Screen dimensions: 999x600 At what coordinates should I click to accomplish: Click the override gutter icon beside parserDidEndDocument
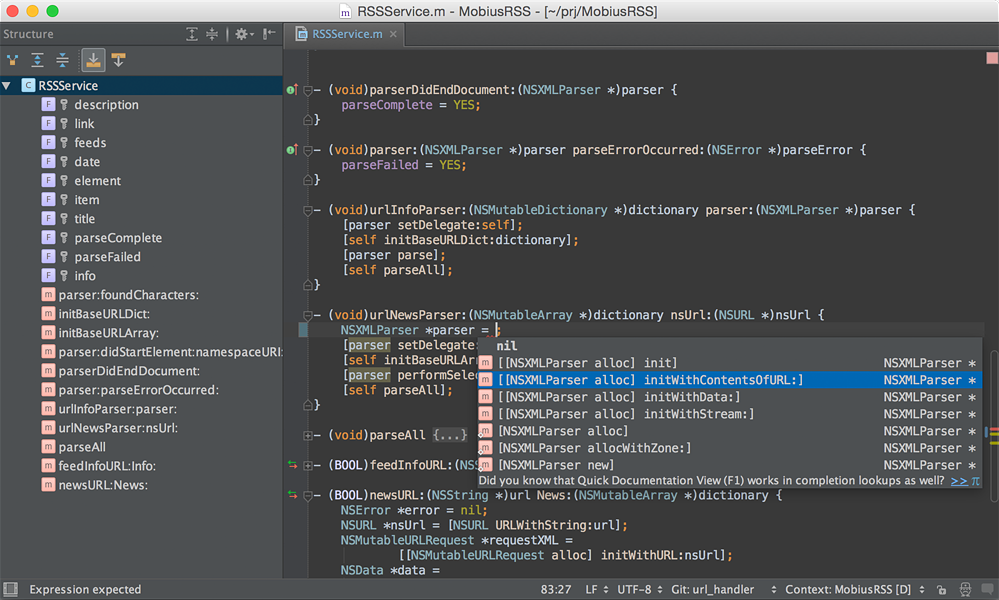point(292,90)
